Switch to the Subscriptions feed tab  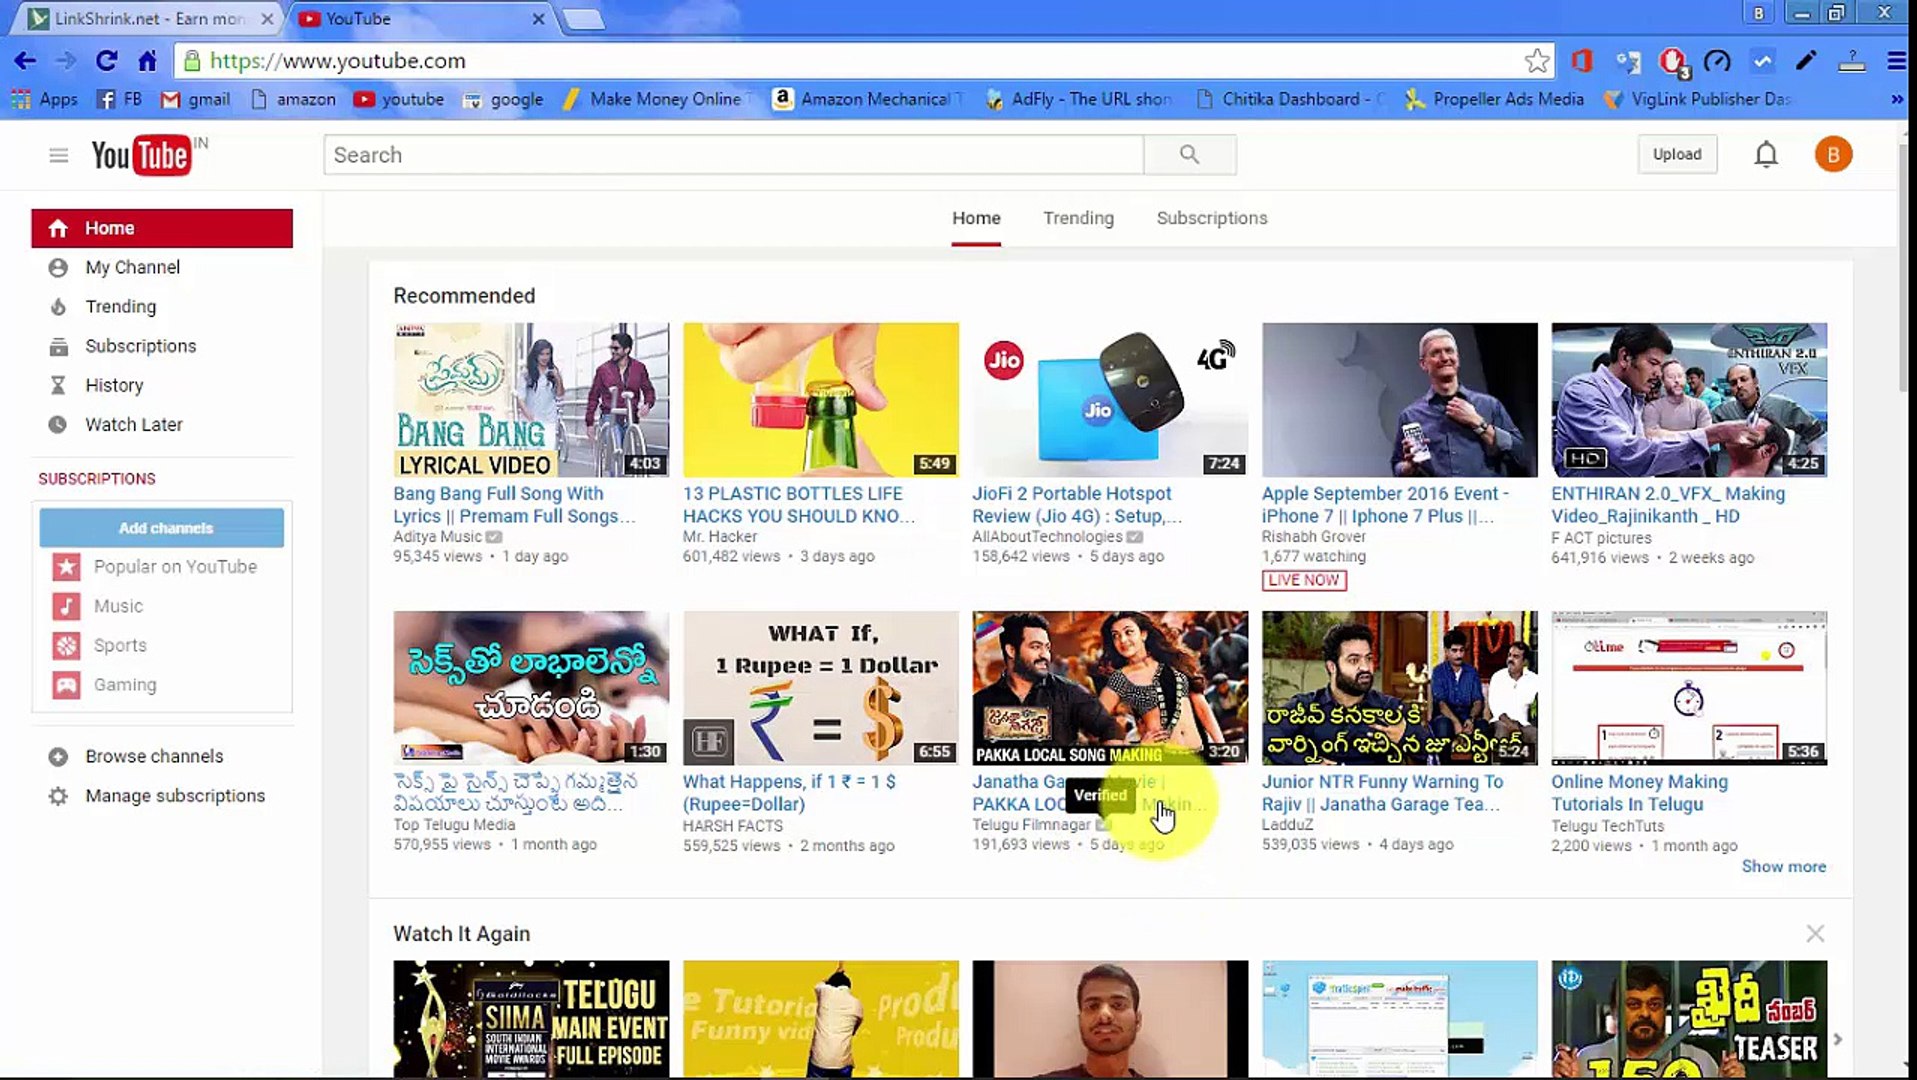pyautogui.click(x=1211, y=218)
